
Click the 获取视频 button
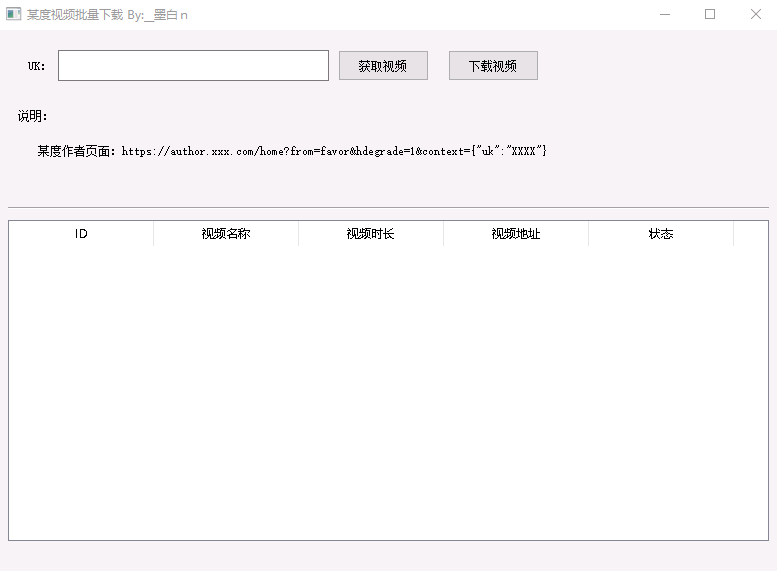[383, 65]
